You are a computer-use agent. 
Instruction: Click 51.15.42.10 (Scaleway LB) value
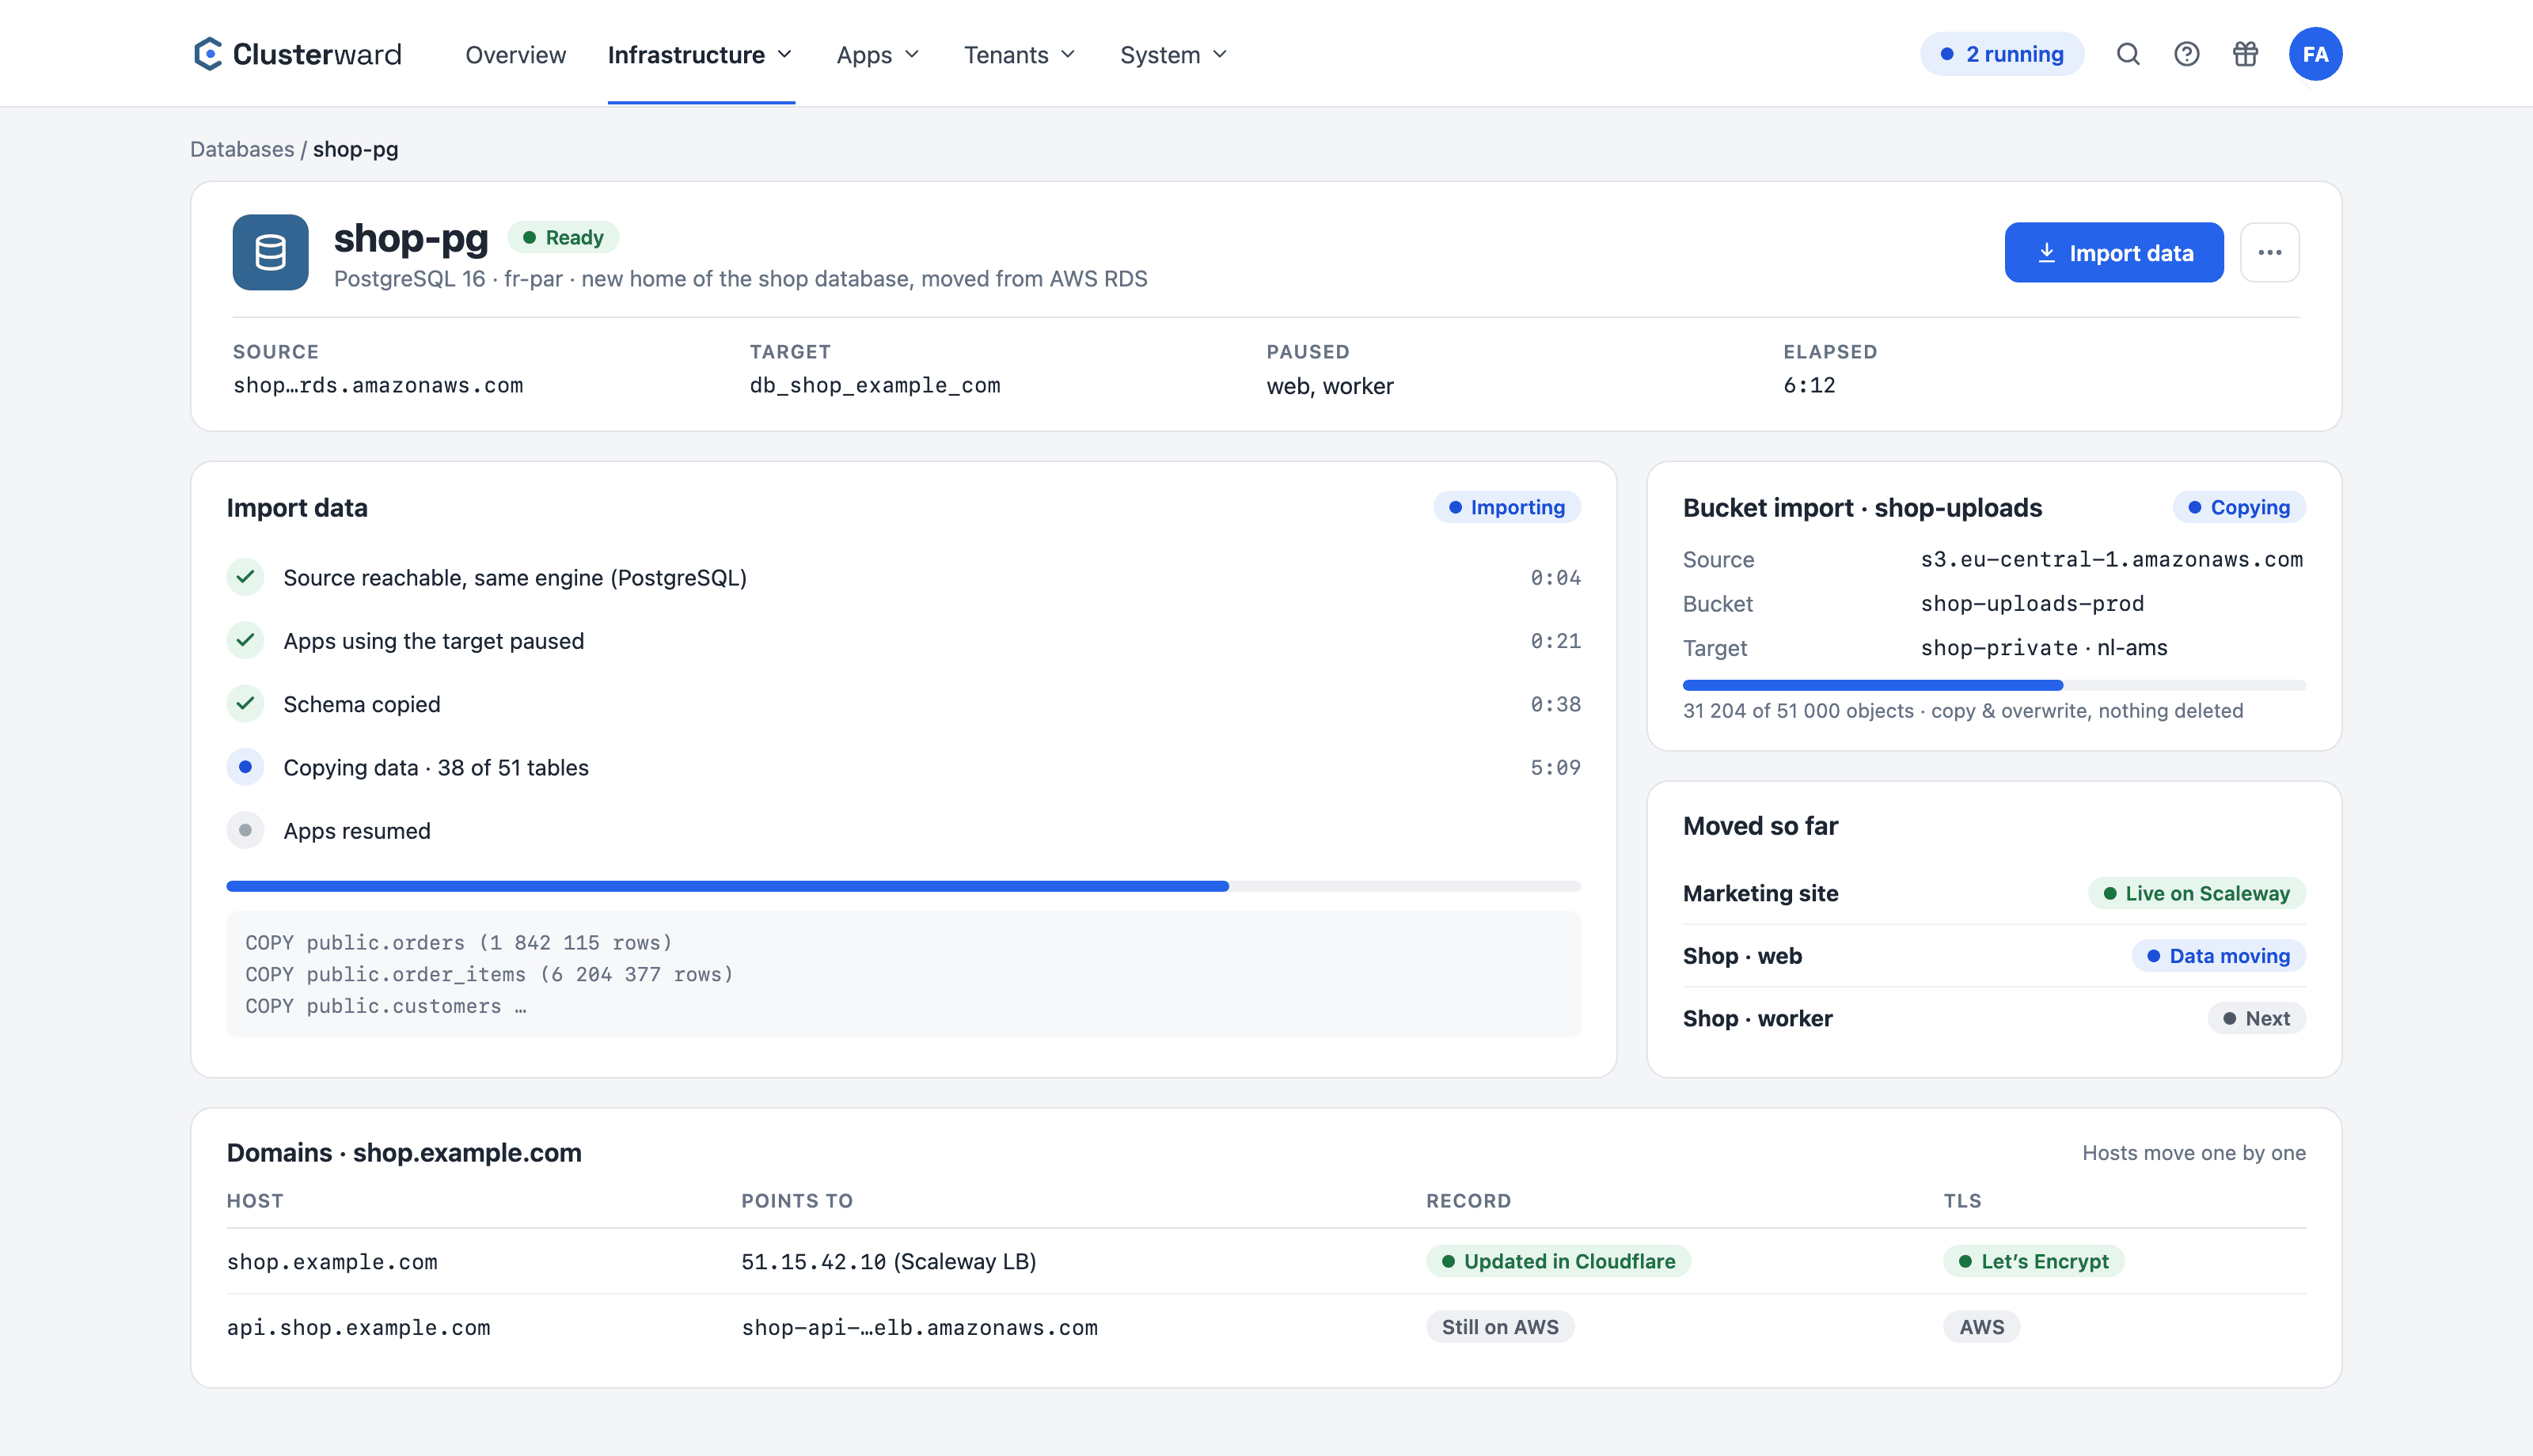click(888, 1261)
